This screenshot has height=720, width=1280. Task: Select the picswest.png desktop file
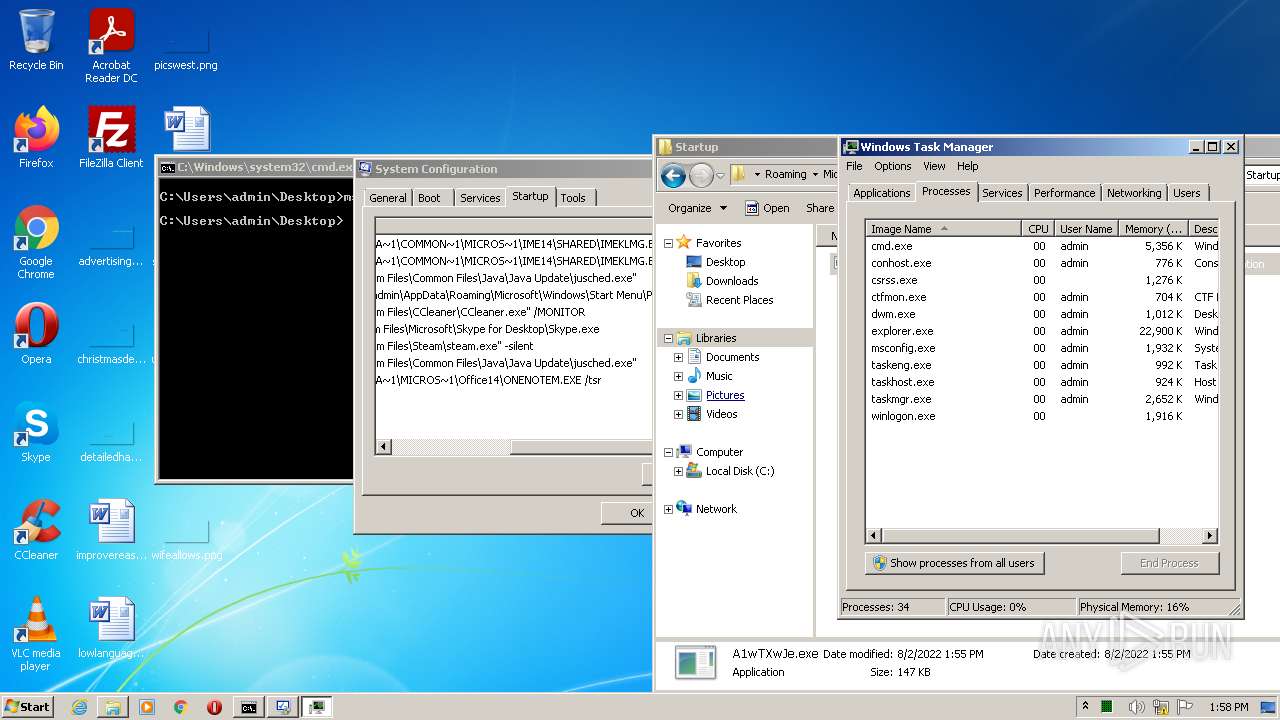(186, 46)
